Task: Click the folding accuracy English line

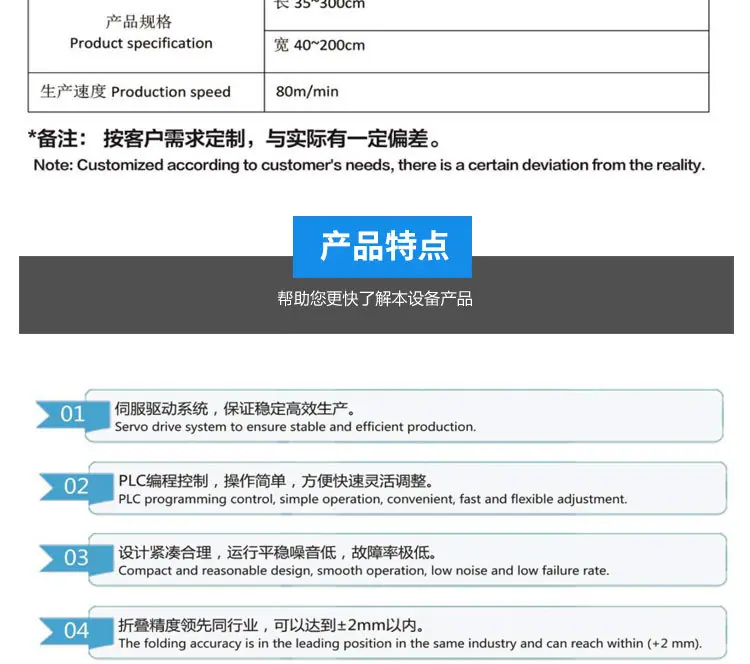Action: tap(410, 643)
